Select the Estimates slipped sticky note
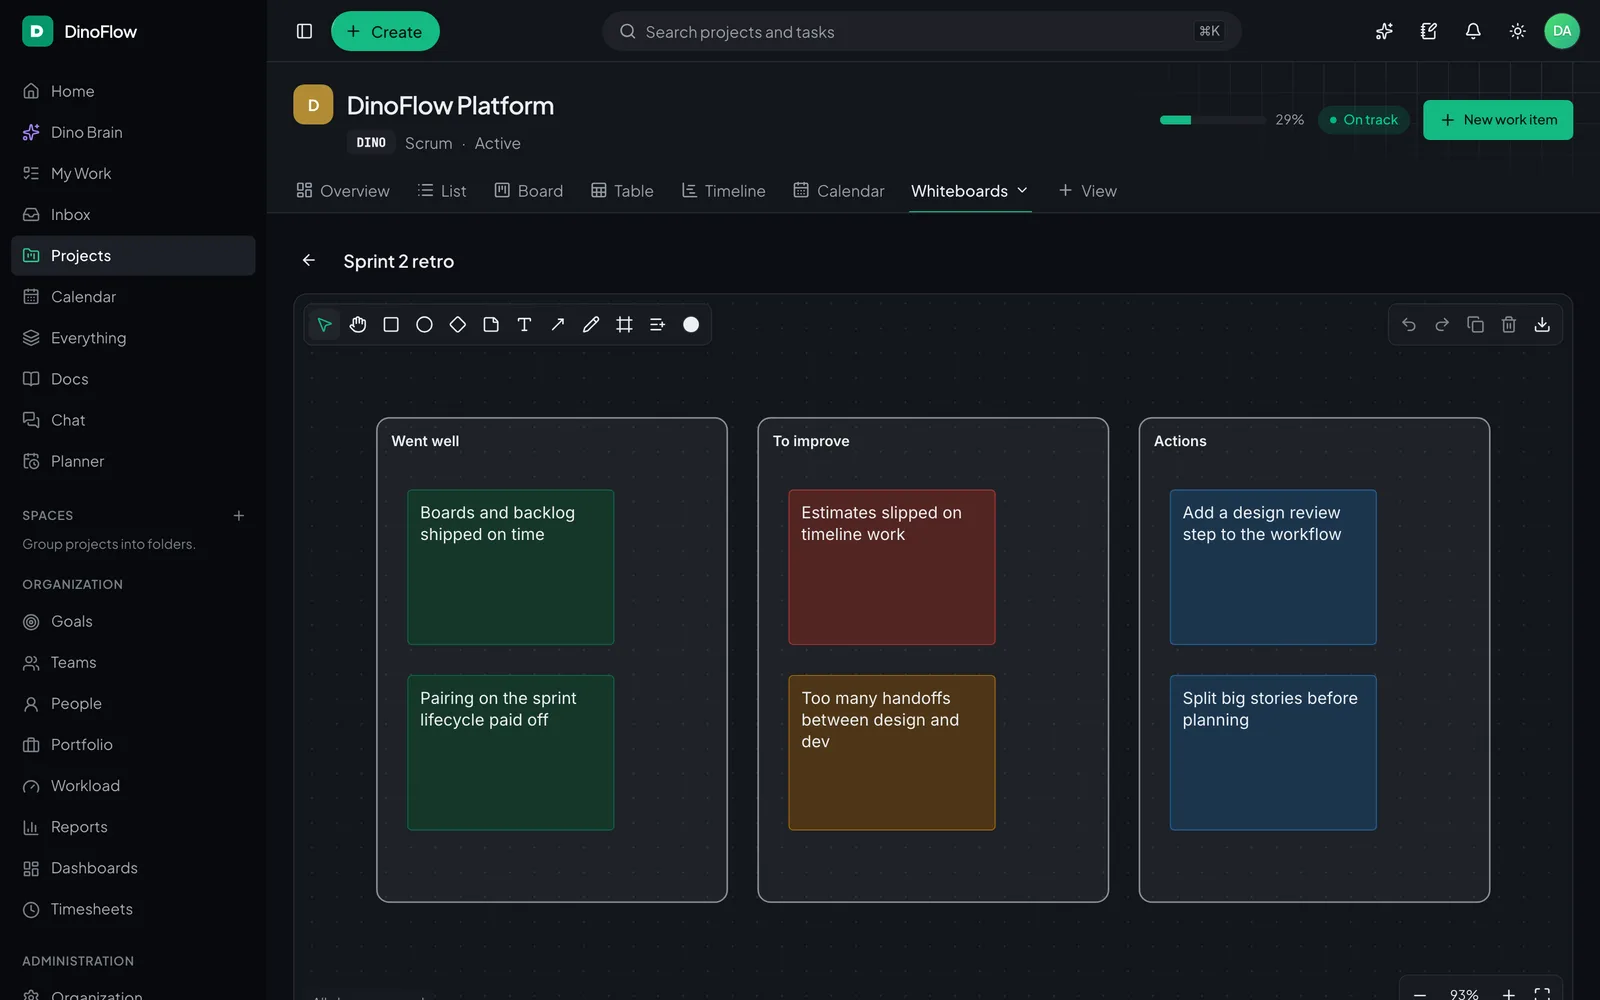The image size is (1600, 1000). [x=892, y=567]
